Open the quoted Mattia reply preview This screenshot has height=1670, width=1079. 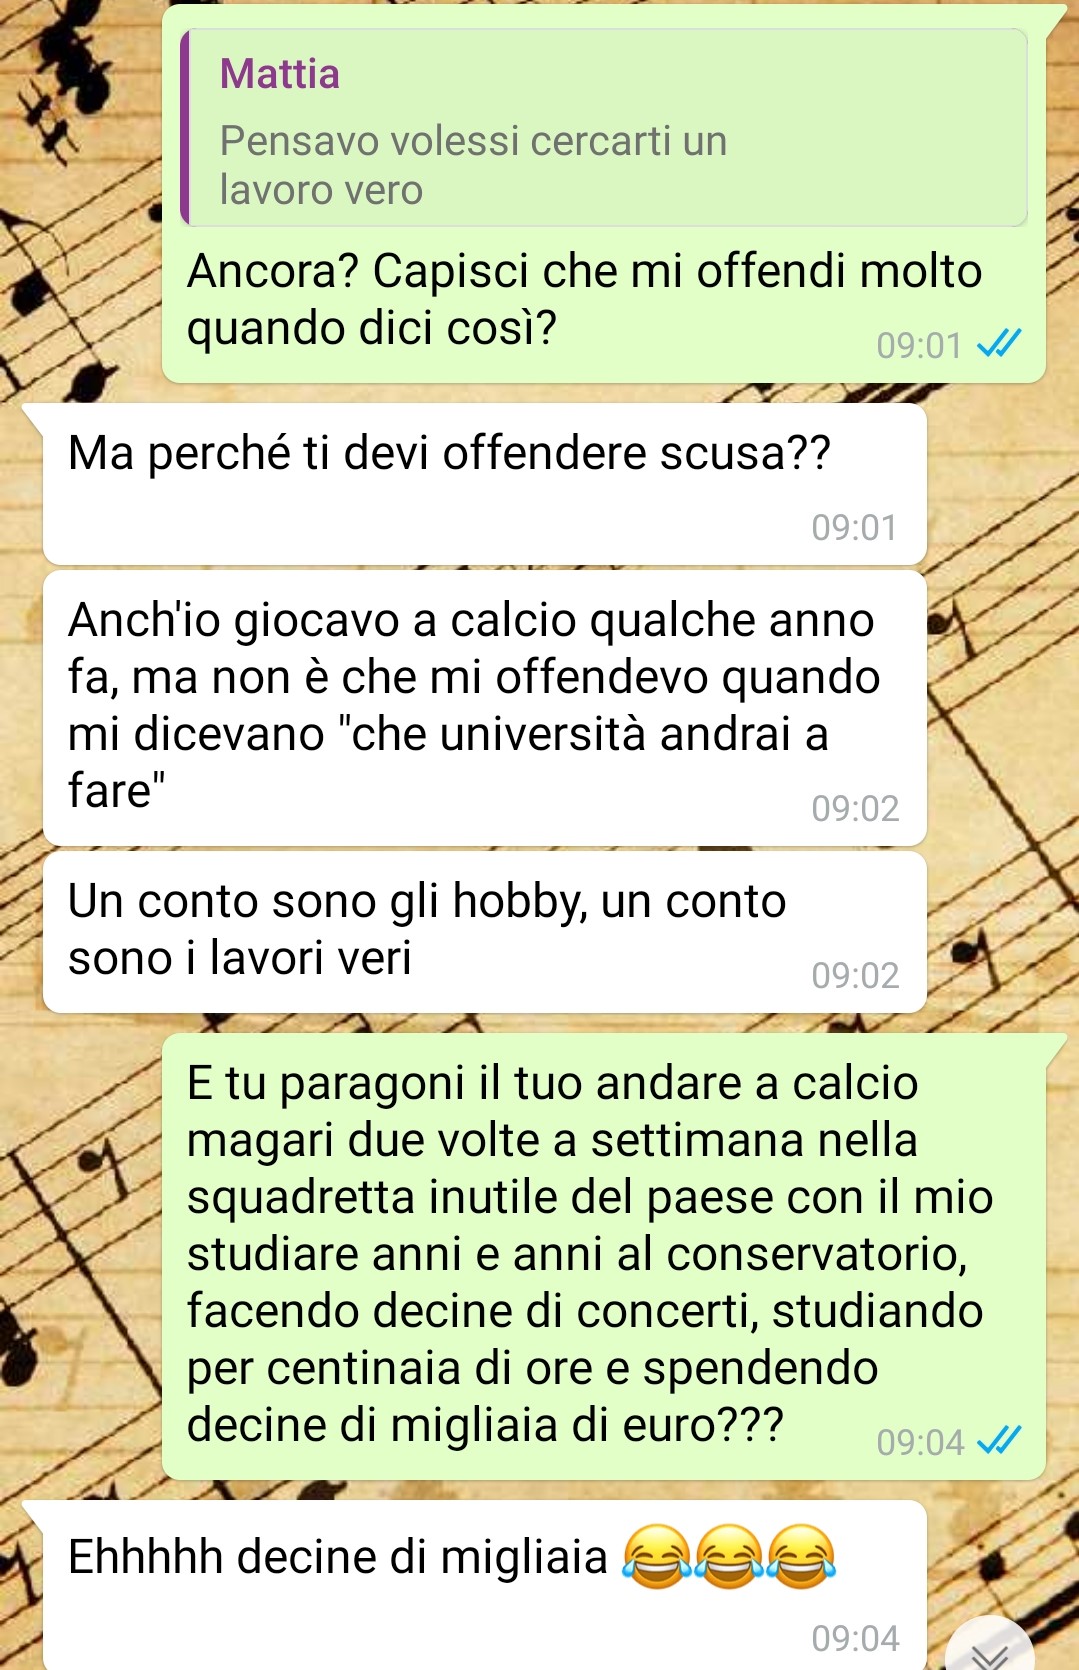[604, 127]
